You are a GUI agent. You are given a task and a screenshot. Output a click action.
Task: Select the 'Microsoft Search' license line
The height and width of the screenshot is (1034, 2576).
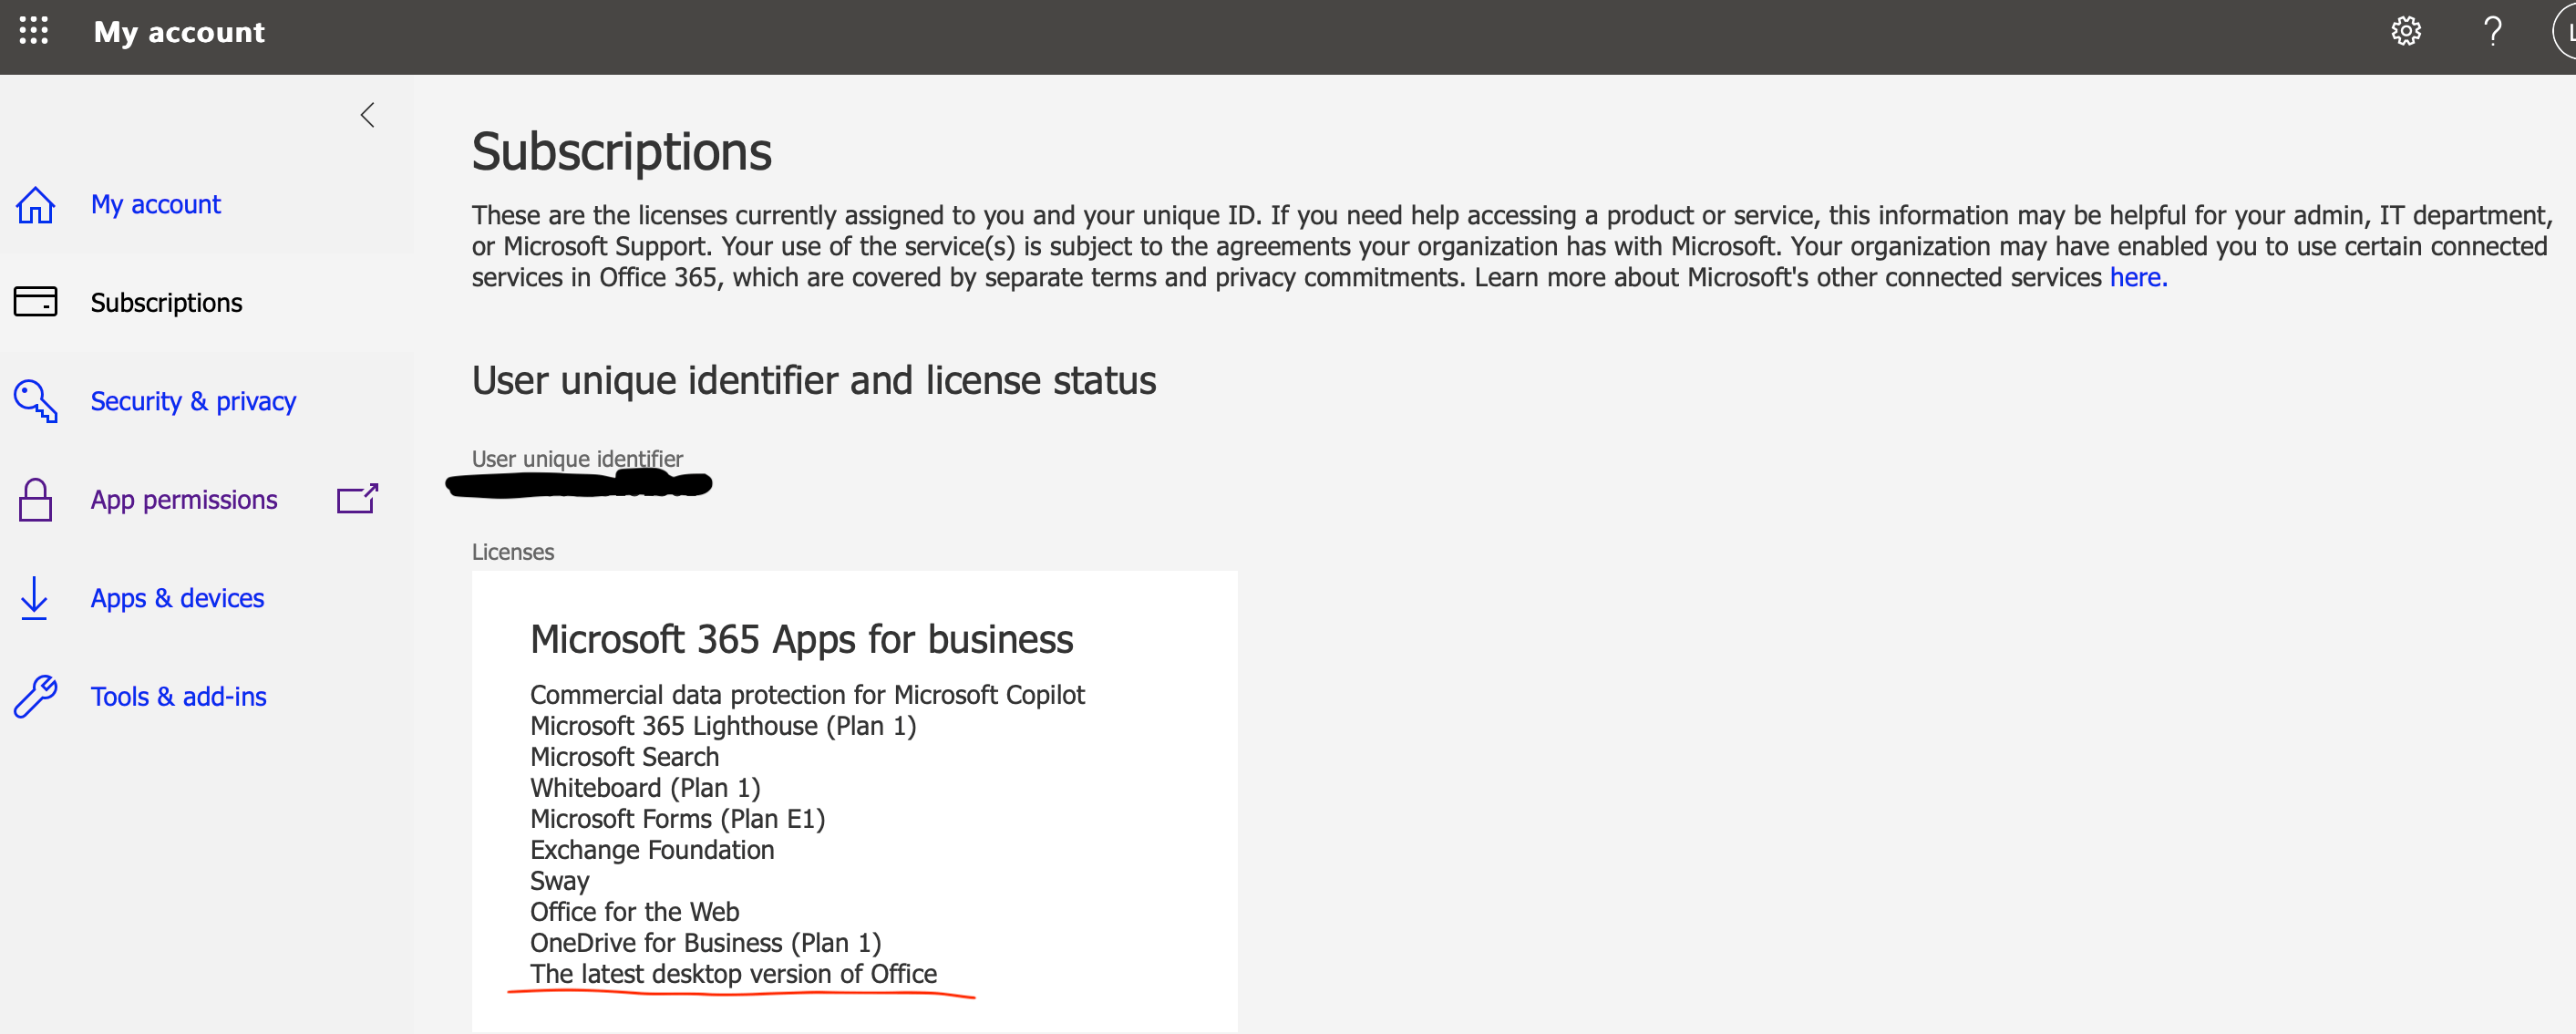pos(624,757)
